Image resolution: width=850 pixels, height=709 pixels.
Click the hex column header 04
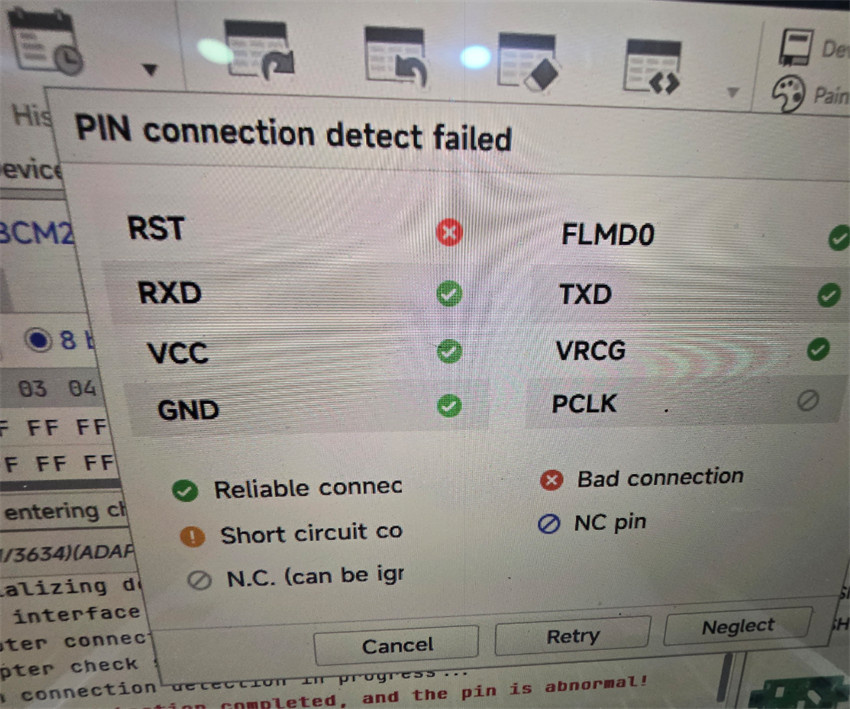tap(82, 388)
